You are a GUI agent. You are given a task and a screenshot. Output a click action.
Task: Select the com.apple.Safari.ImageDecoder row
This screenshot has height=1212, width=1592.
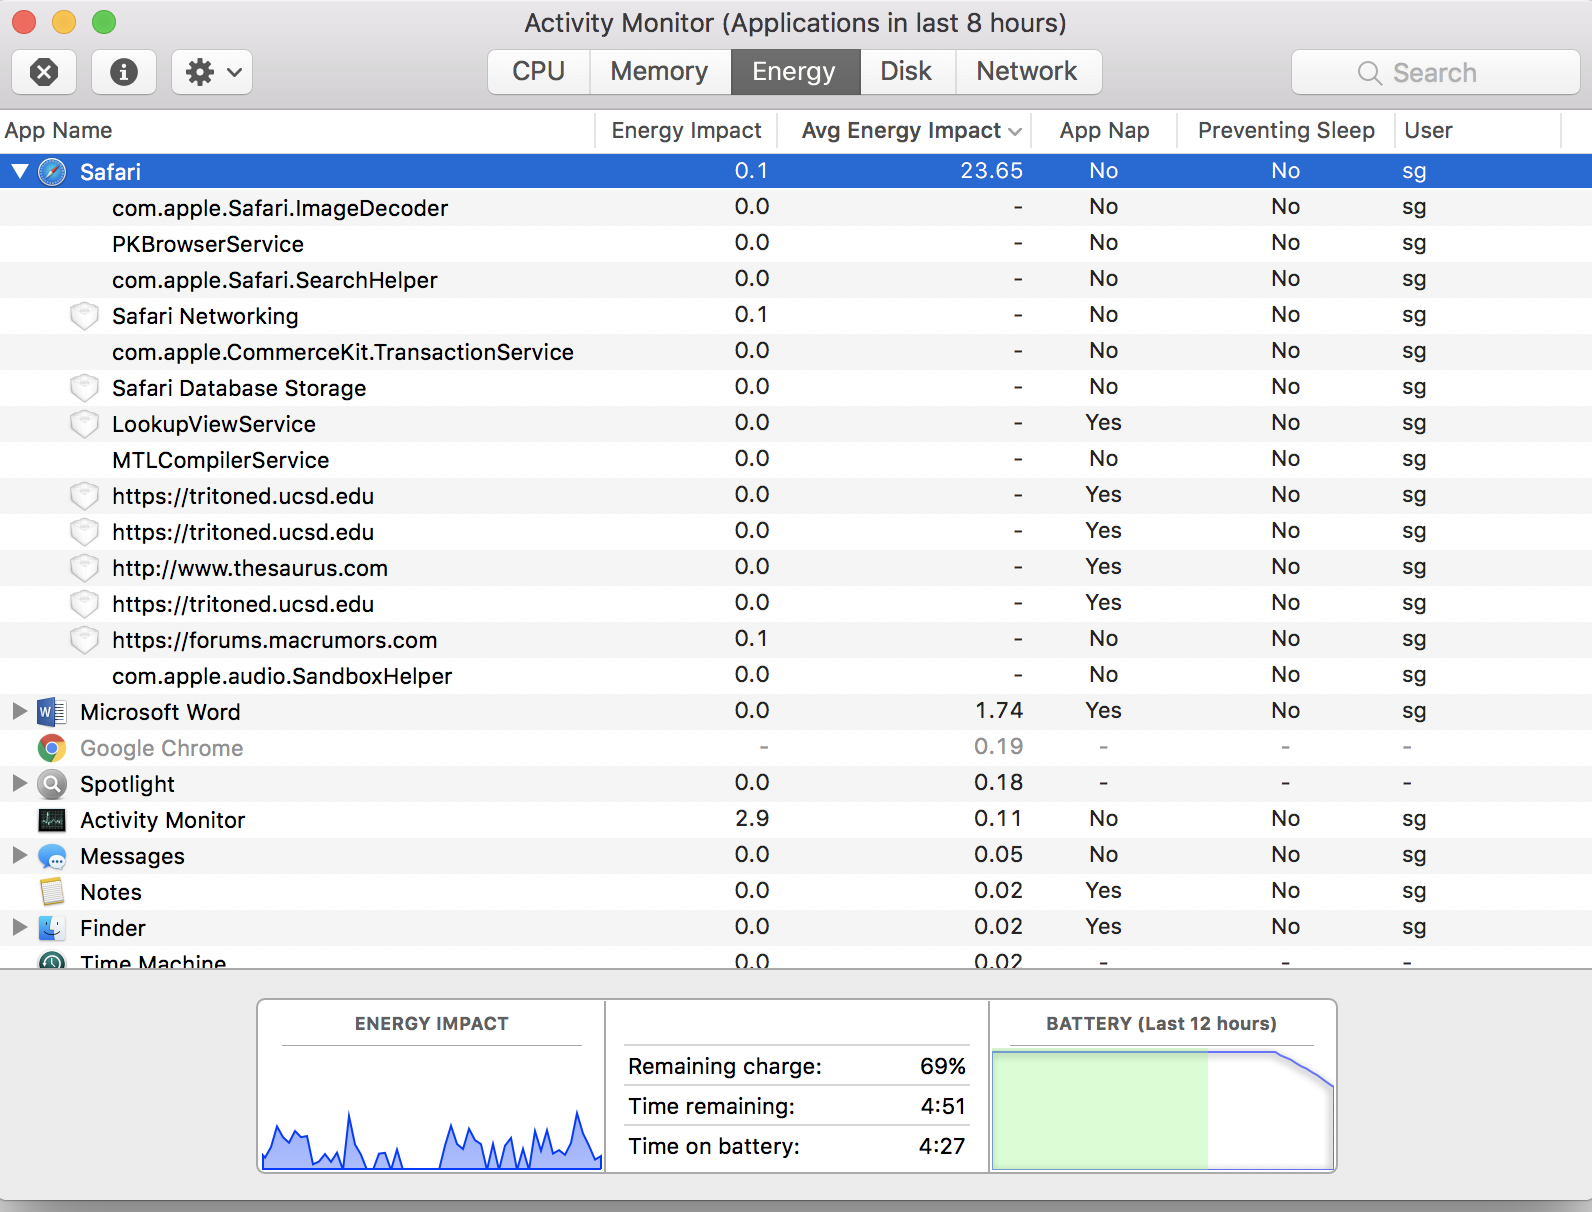(x=796, y=208)
